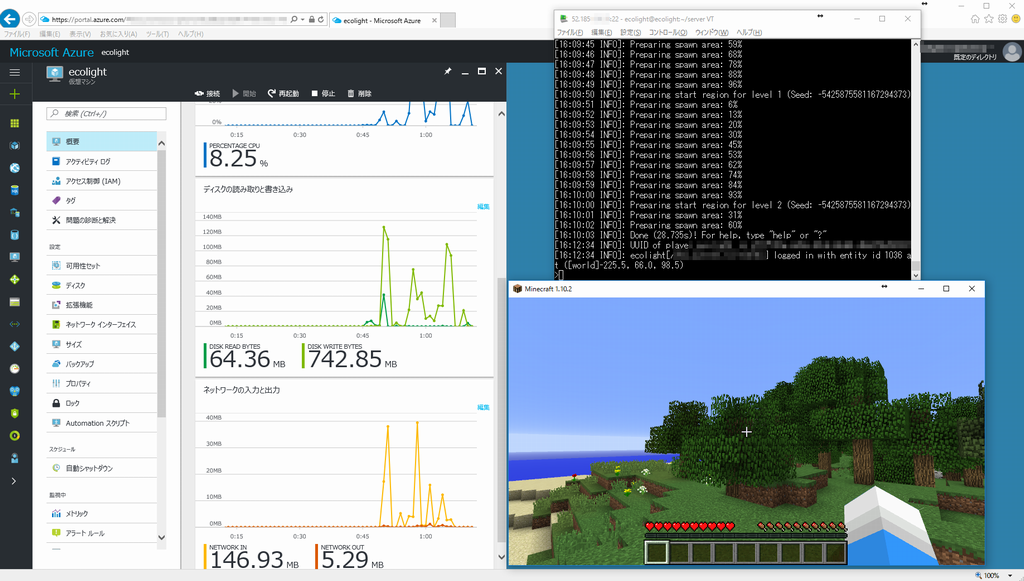Screen dimensions: 1024x581
Task: Close the ecolight - Microsoft Azure tab
Action: (x=434, y=20)
